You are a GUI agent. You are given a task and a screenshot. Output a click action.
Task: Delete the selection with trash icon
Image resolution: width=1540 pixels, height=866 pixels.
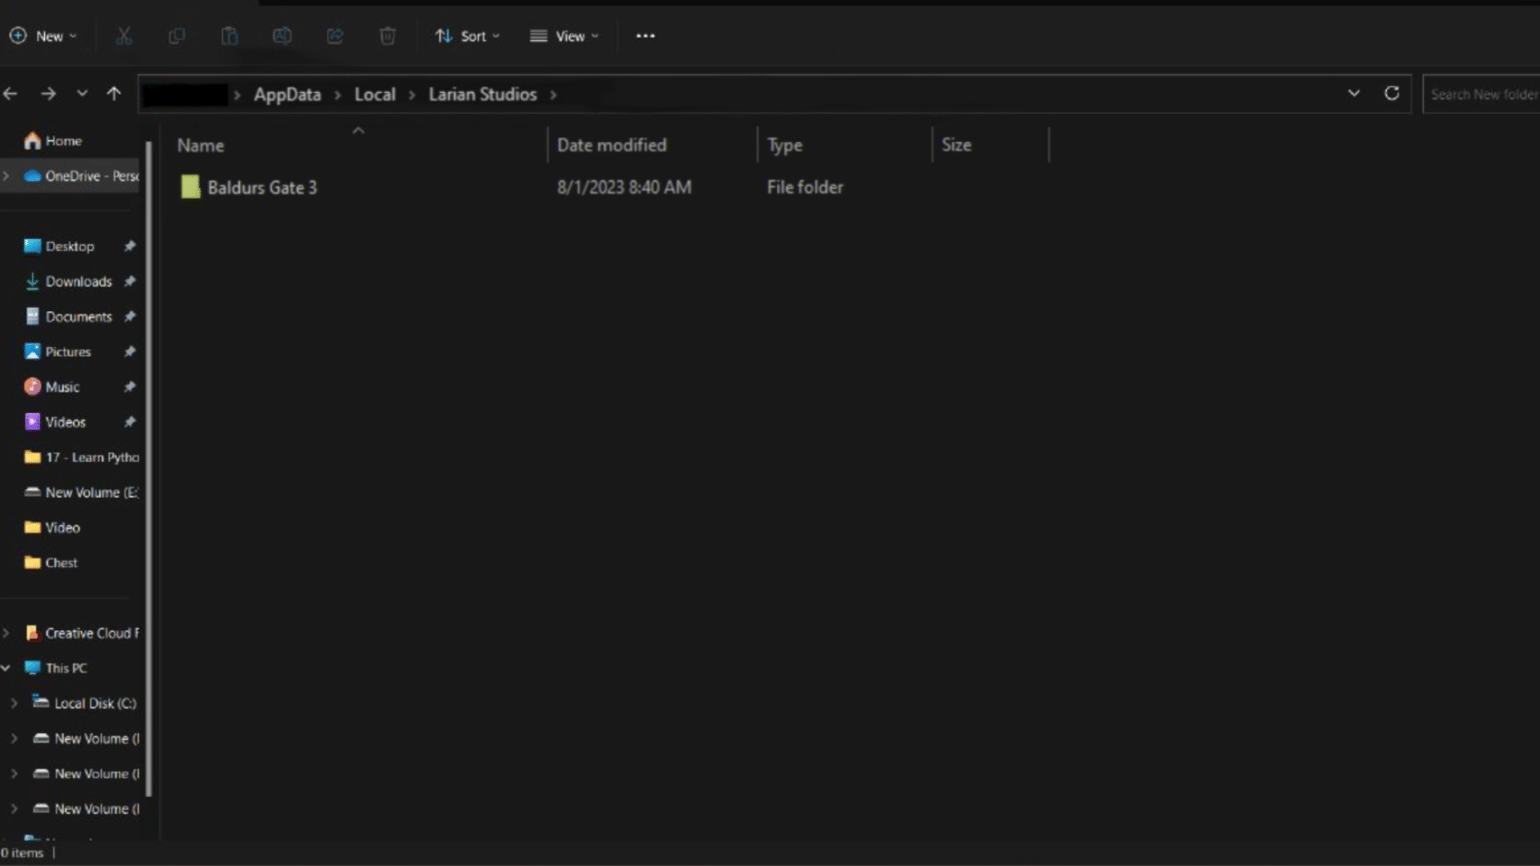click(388, 36)
